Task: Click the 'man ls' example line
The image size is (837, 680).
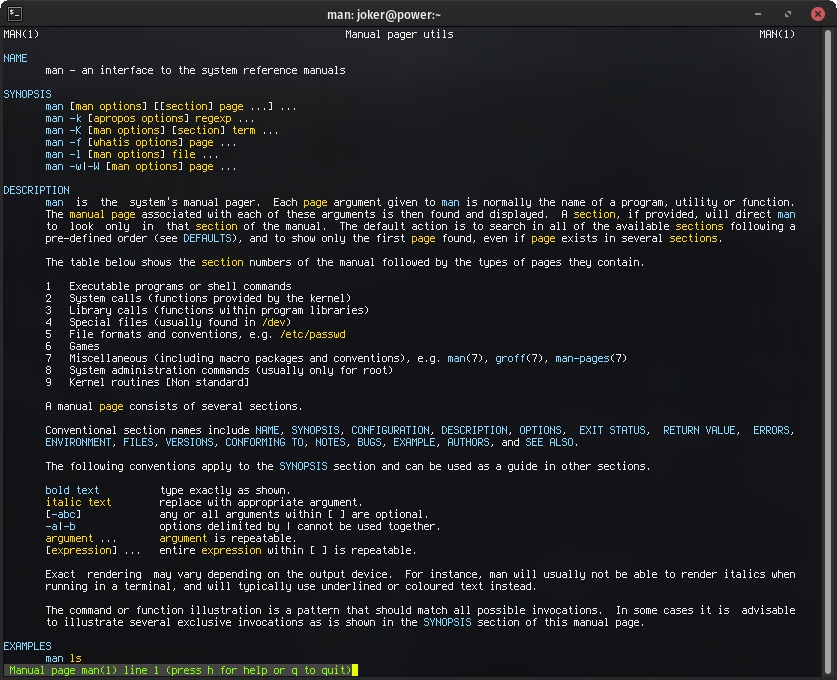Action: [63, 659]
